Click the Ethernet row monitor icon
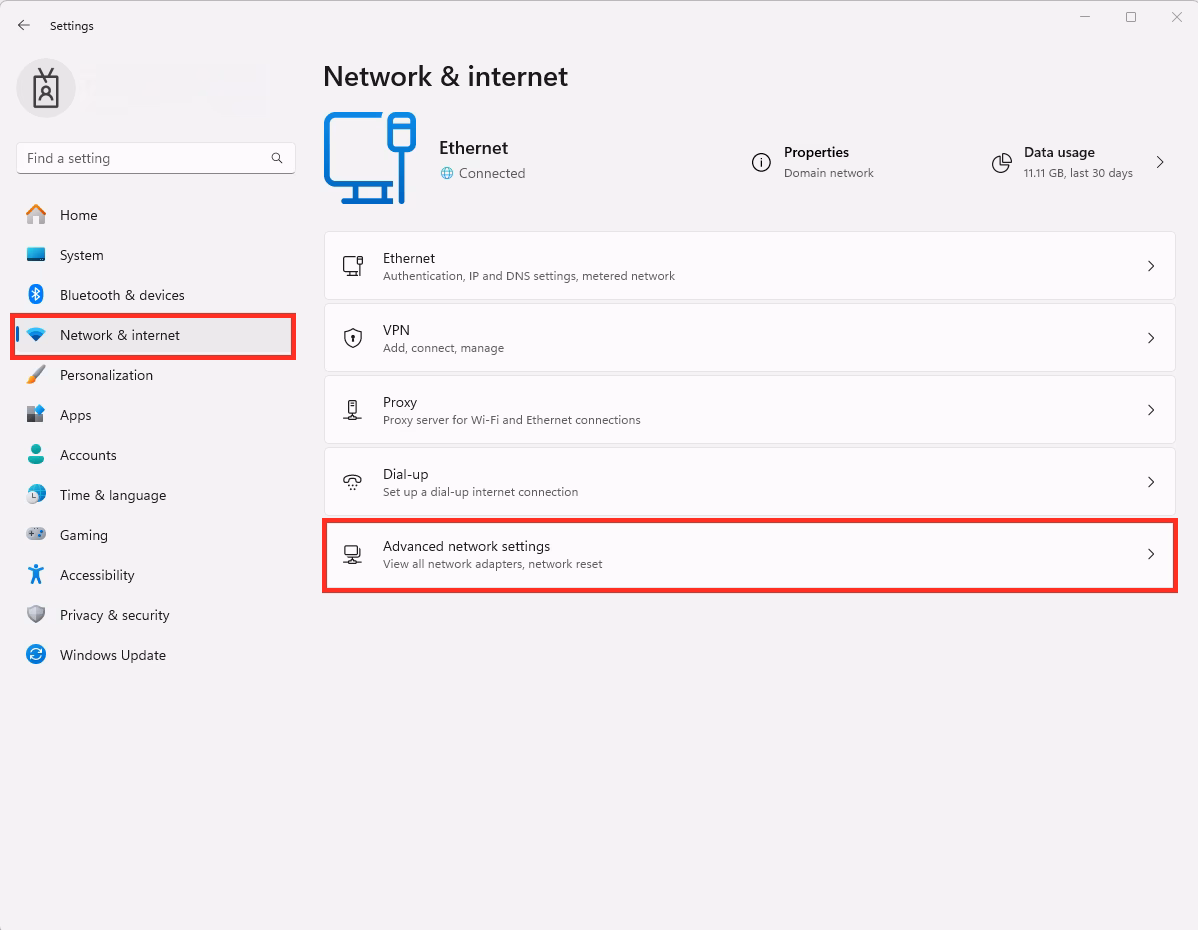 (353, 266)
